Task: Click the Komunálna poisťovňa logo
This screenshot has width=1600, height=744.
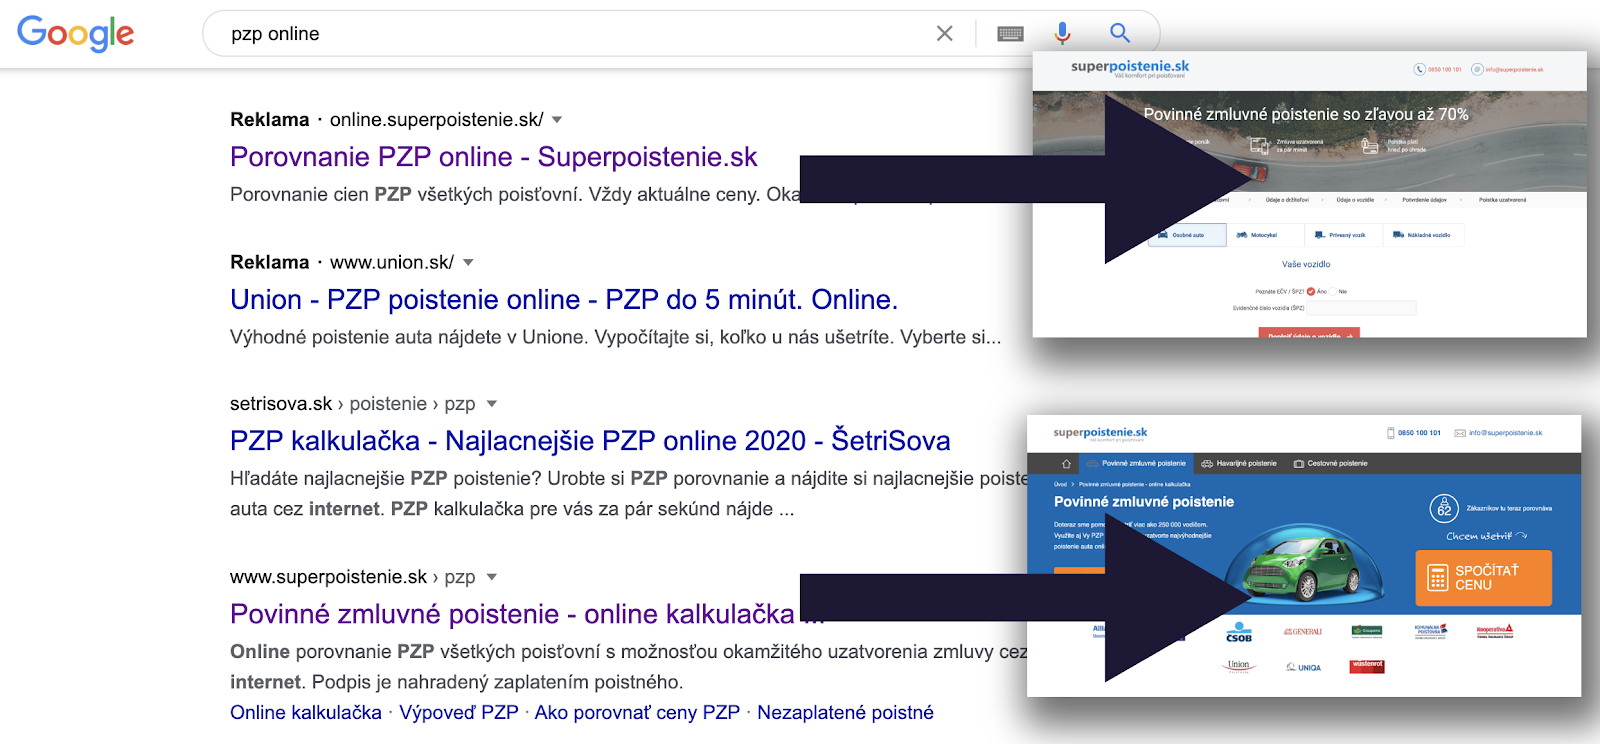Action: point(1431,631)
